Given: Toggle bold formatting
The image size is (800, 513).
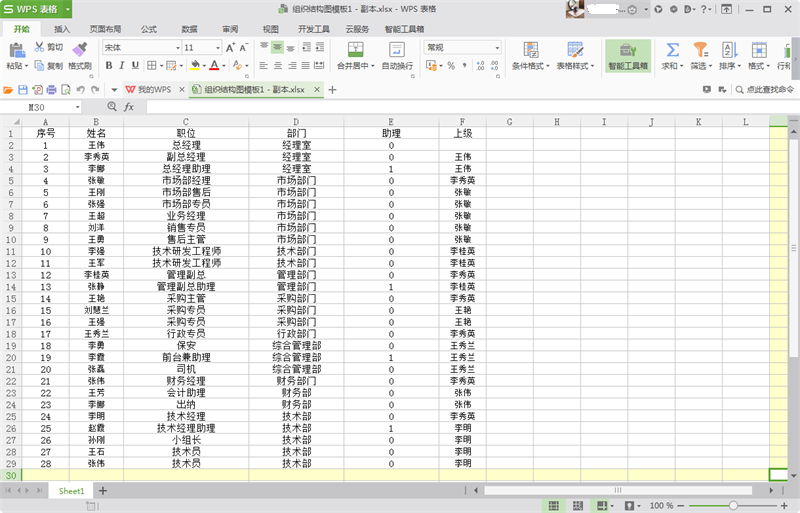Looking at the screenshot, I should point(109,65).
